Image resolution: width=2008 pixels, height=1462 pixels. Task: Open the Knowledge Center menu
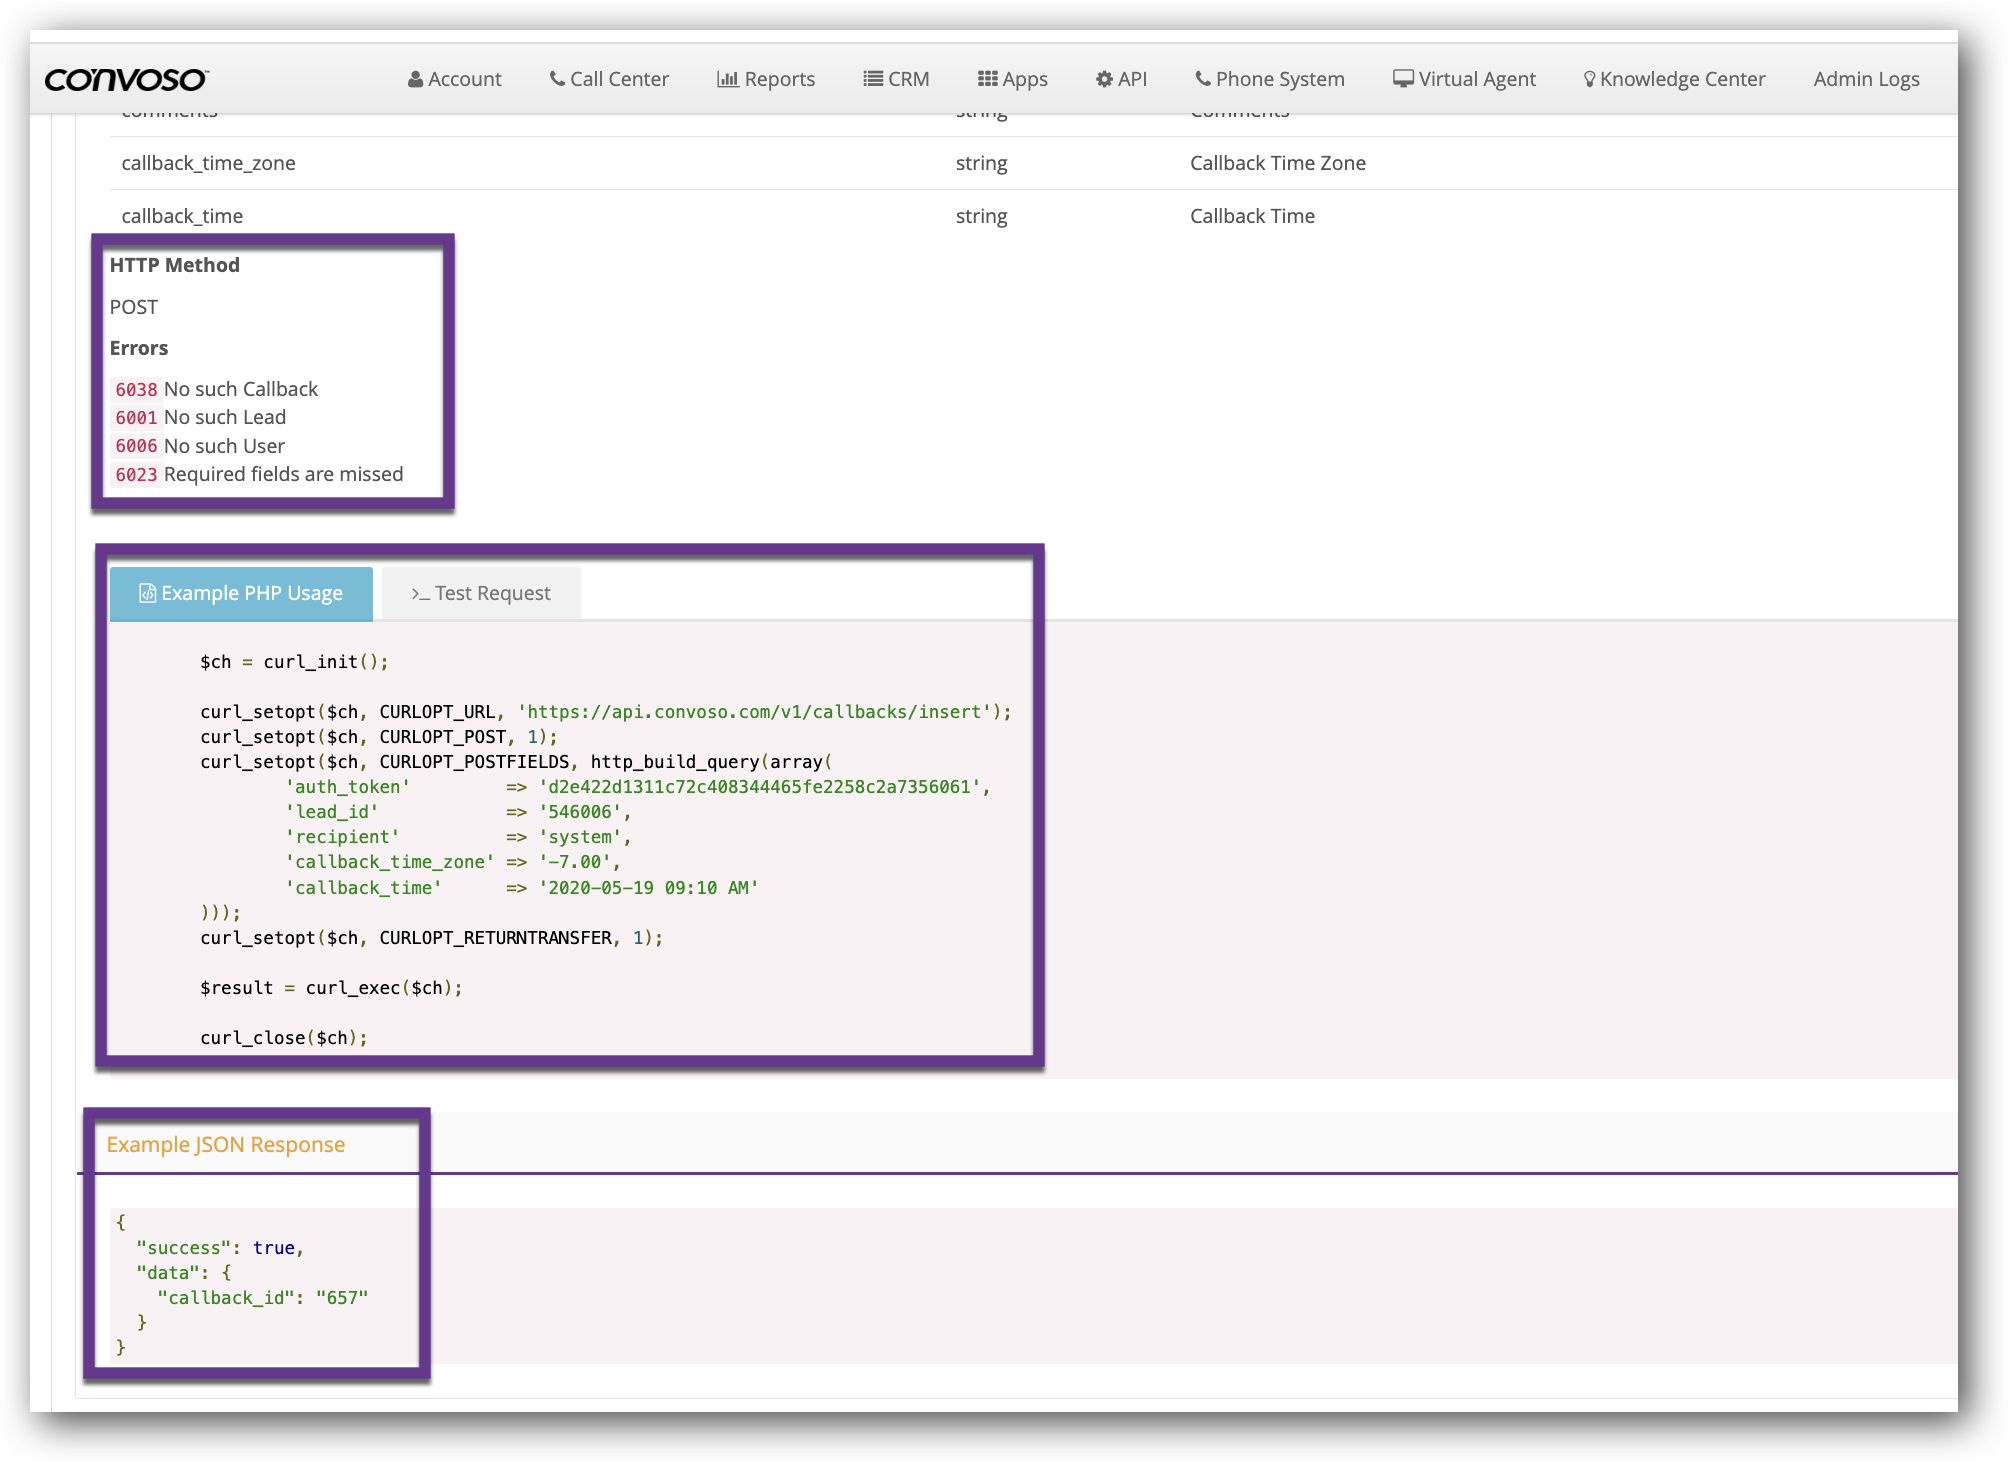click(x=1674, y=79)
